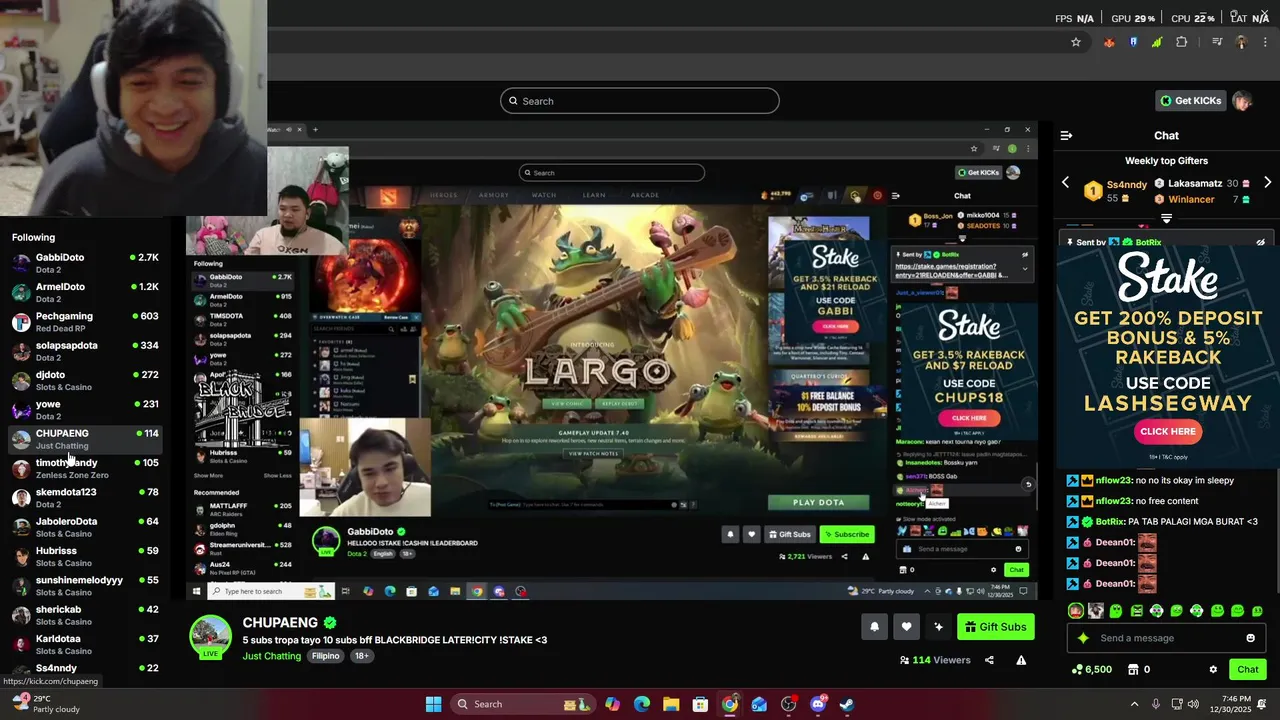The height and width of the screenshot is (720, 1280).
Task: Open timothyandy channel in sidebar
Action: pos(84,468)
